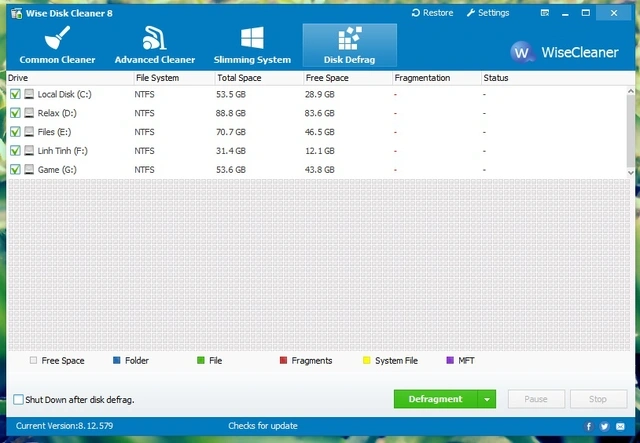The width and height of the screenshot is (640, 443).
Task: Click the blue Folder legend swatch
Action: (x=117, y=360)
